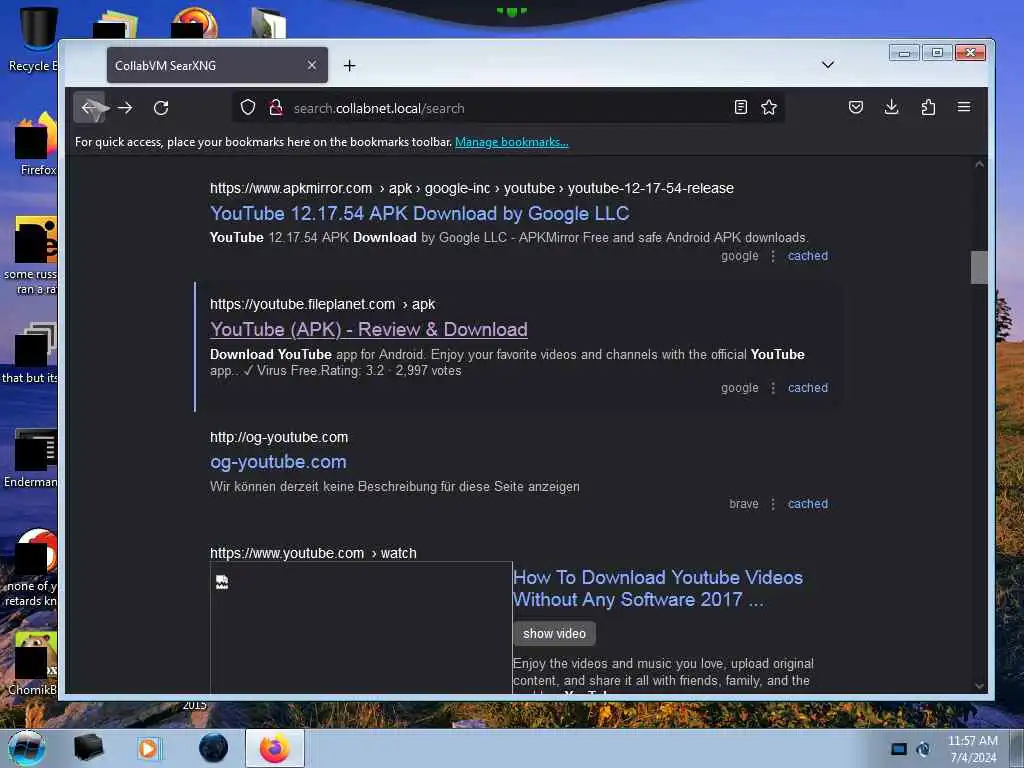Click the youtube.fileplanet.com URL text
The image size is (1024, 768).
322,304
